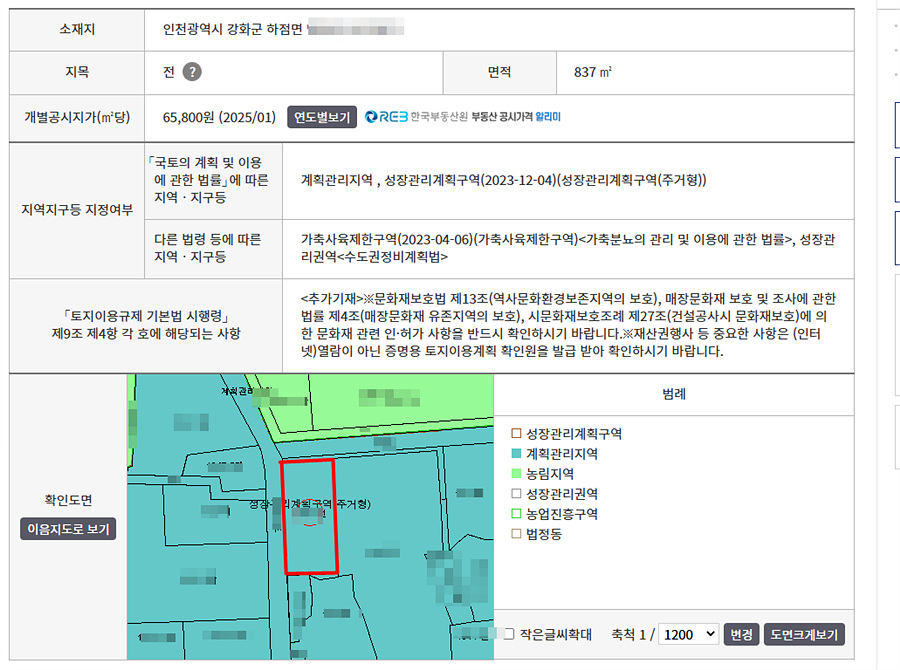Click the 성장관리권역 legend box
This screenshot has height=670, width=900.
coord(516,494)
